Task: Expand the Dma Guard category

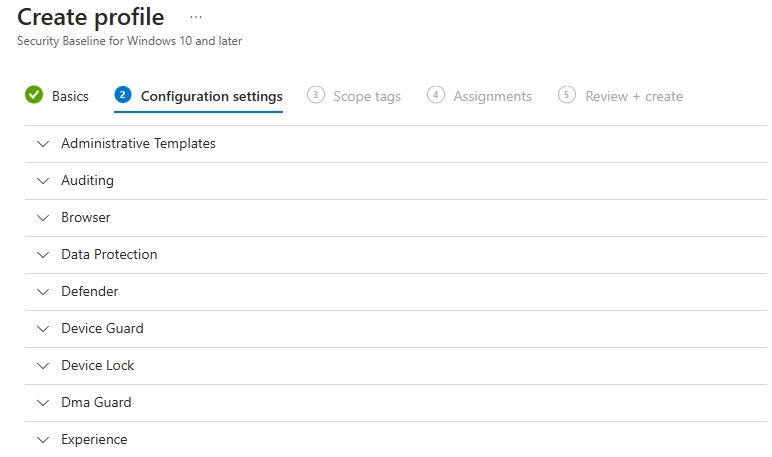Action: 96,403
